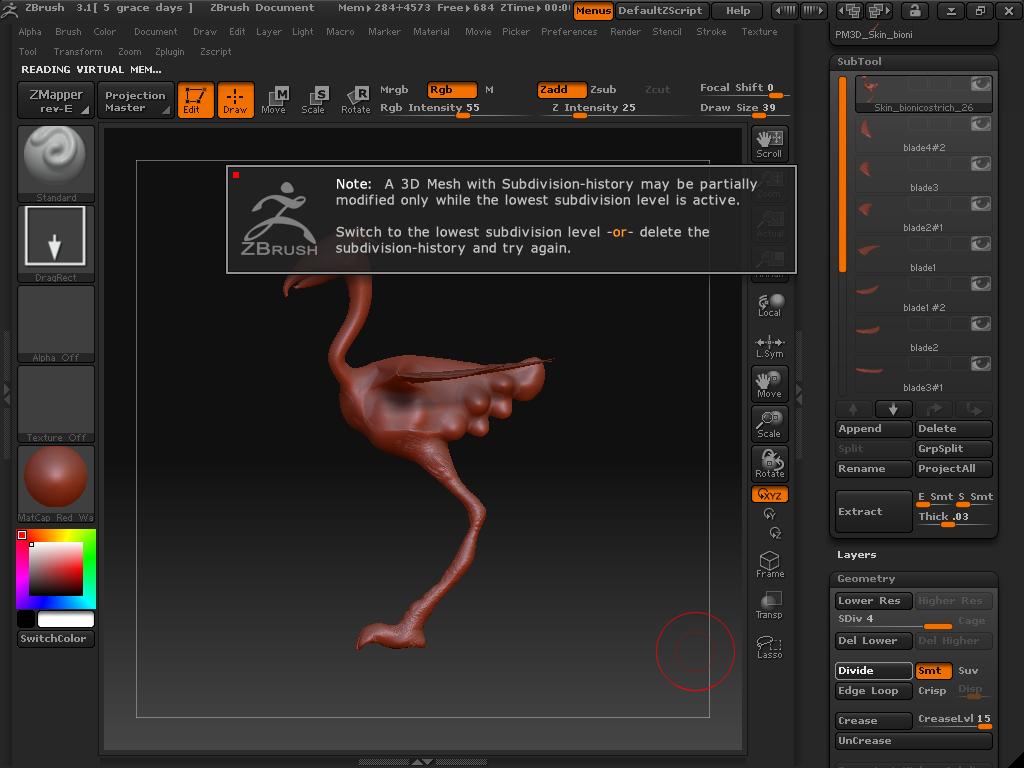This screenshot has width=1024, height=768.
Task: Activate Edit mode button
Action: pyautogui.click(x=195, y=99)
